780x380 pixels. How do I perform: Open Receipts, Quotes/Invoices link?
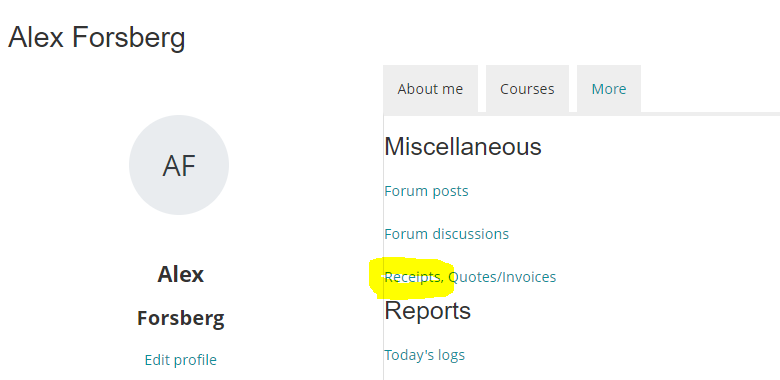[x=470, y=277]
